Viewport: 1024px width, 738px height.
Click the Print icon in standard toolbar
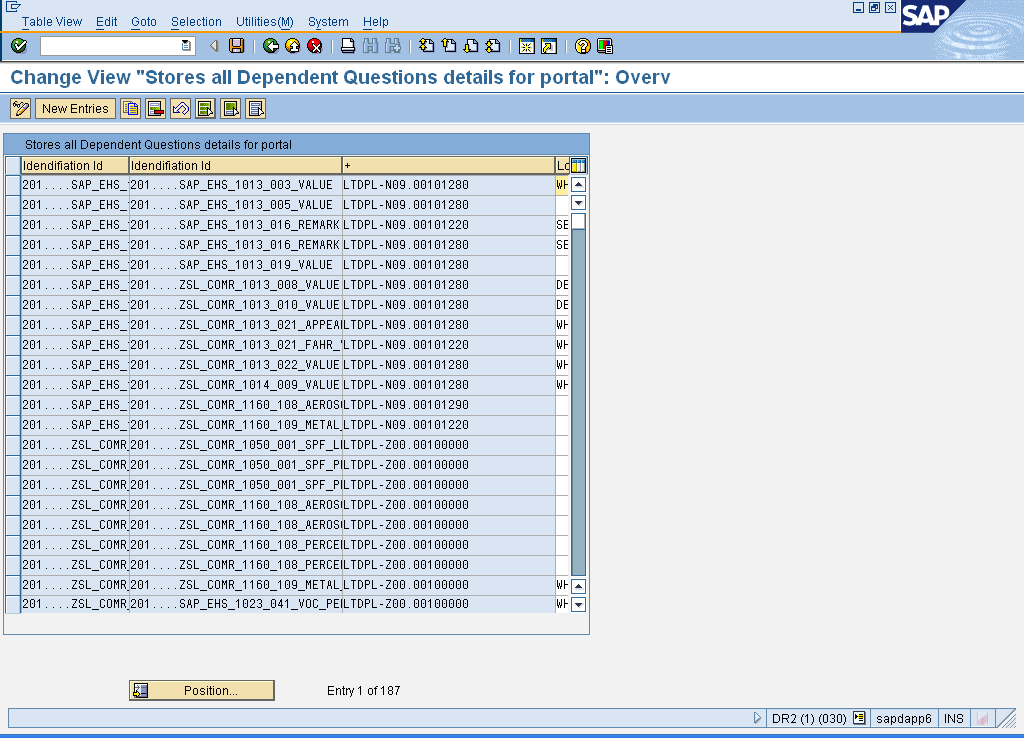(348, 46)
